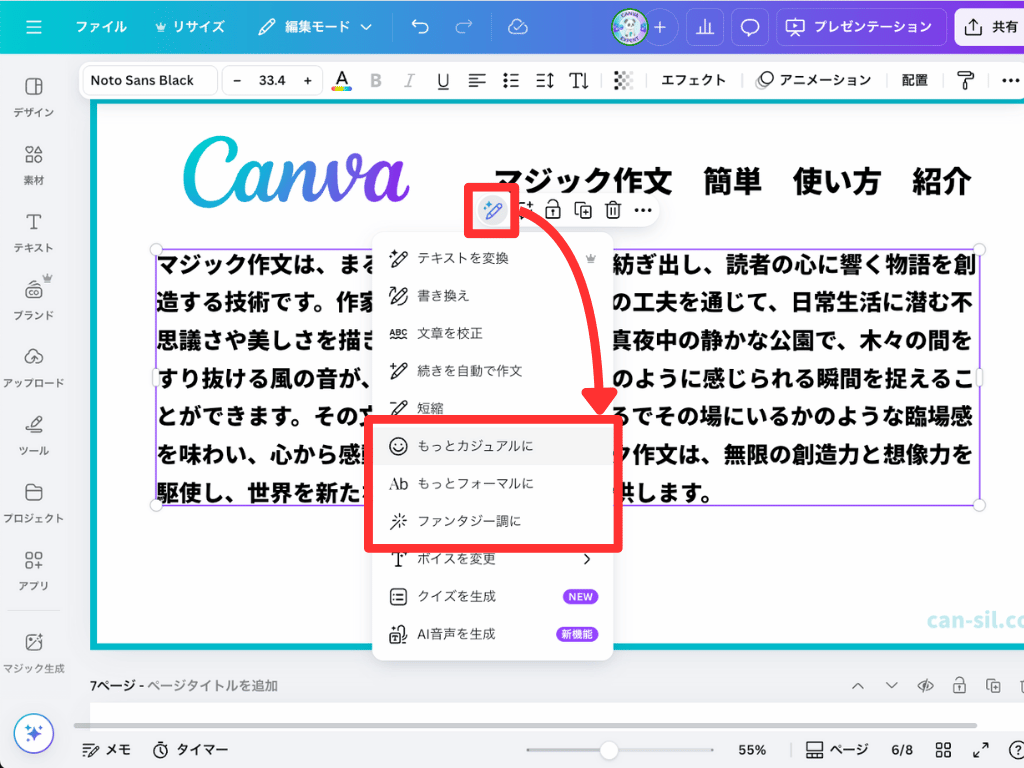The height and width of the screenshot is (768, 1024).
Task: Open the Noto Sans Black font dropdown
Action: point(150,80)
